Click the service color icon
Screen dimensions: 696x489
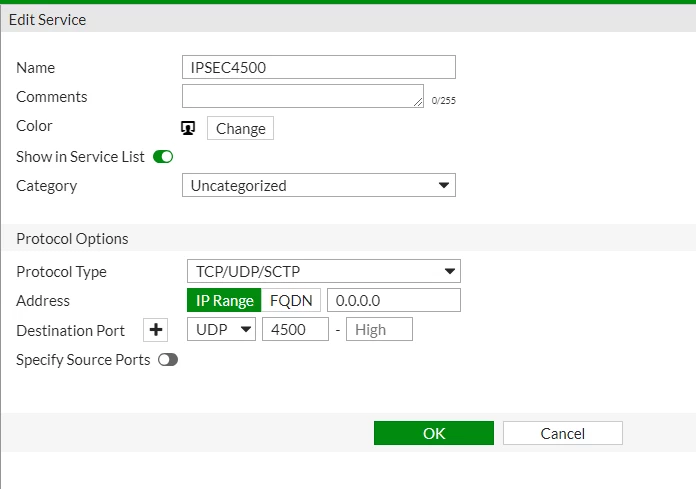pos(188,128)
